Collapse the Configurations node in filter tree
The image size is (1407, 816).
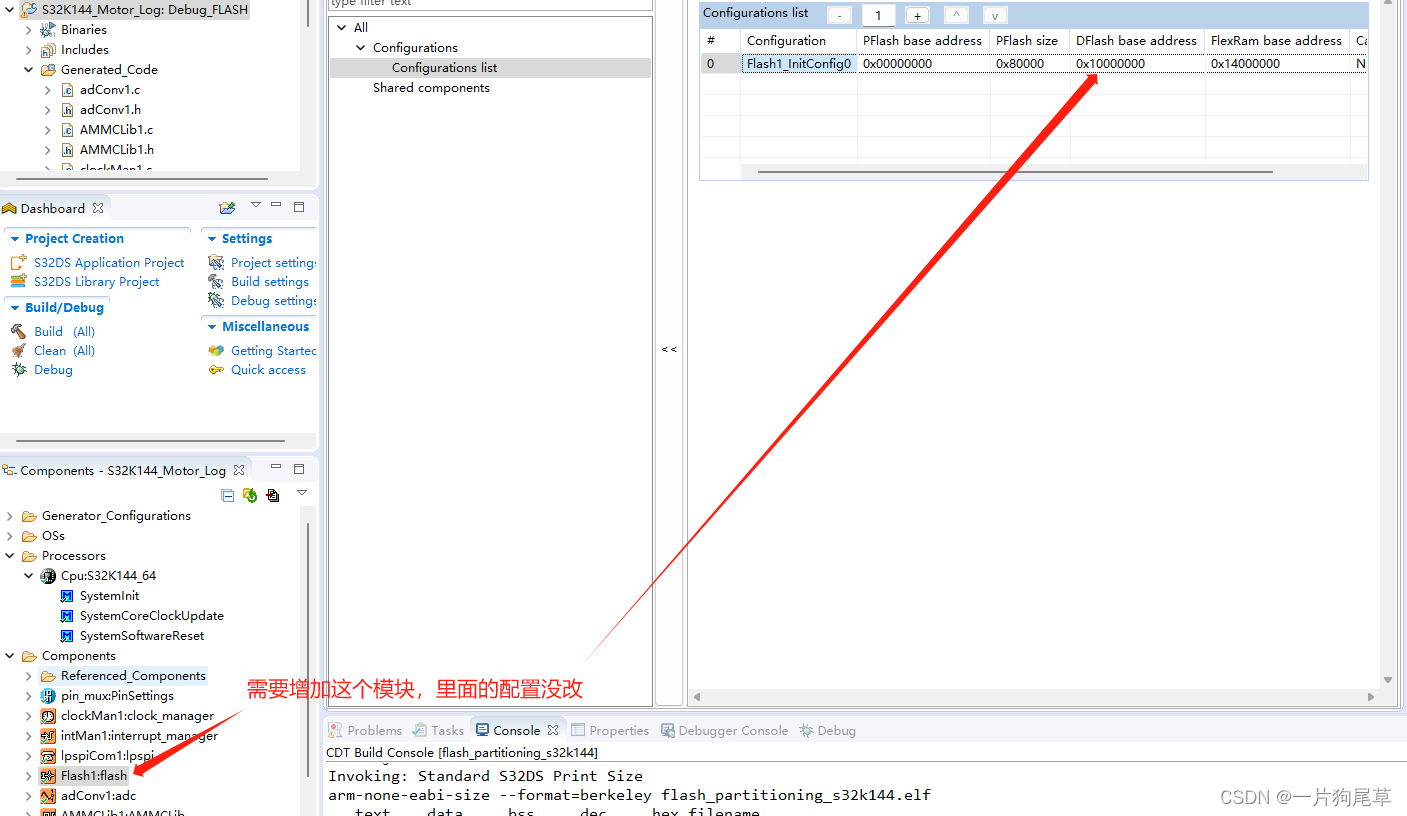361,48
